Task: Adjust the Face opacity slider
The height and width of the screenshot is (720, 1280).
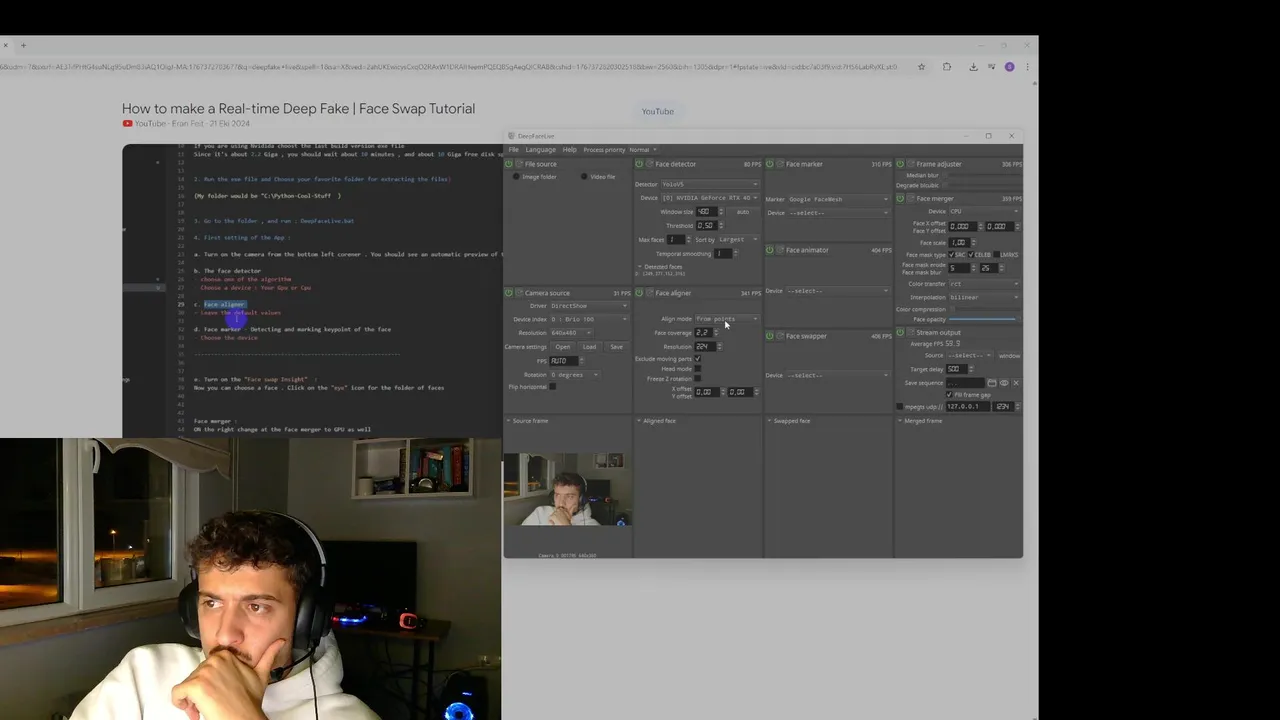Action: coord(984,319)
